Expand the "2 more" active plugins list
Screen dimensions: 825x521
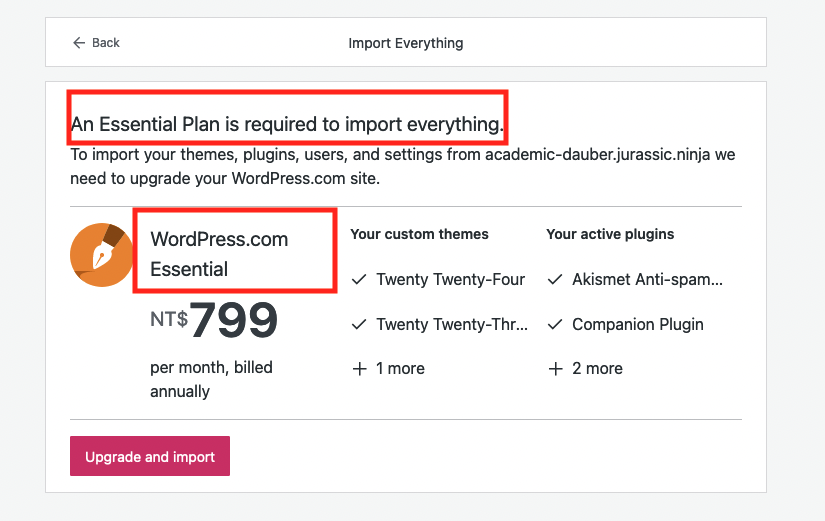point(596,369)
